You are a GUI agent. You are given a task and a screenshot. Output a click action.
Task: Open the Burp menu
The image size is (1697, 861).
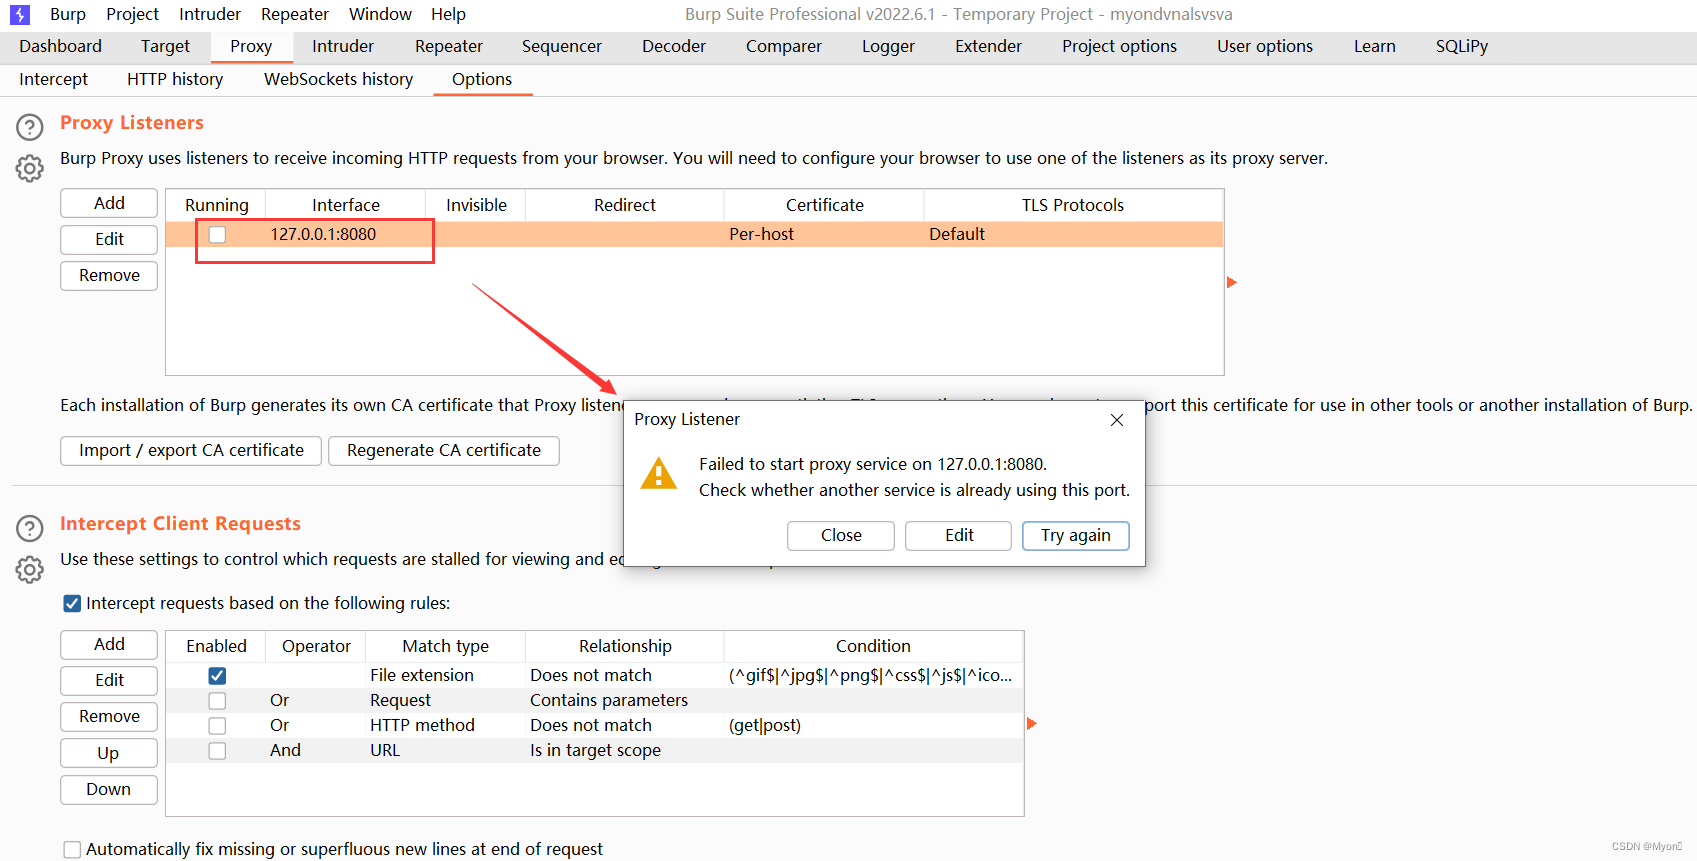click(x=68, y=14)
